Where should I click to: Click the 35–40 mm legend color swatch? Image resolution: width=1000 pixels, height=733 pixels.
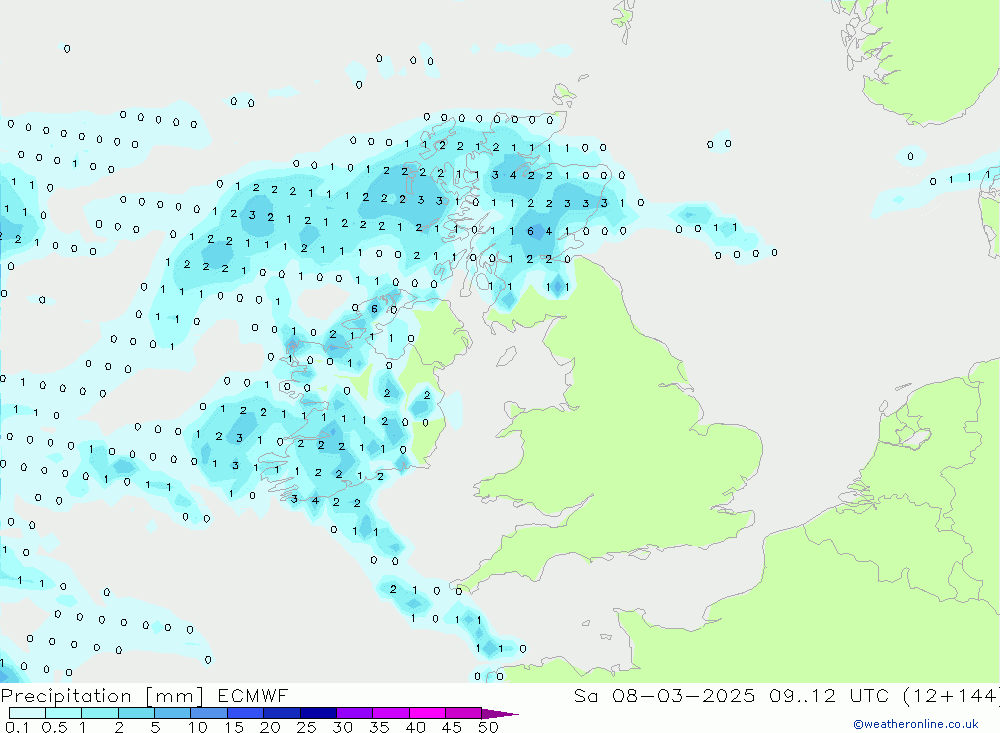tap(391, 713)
